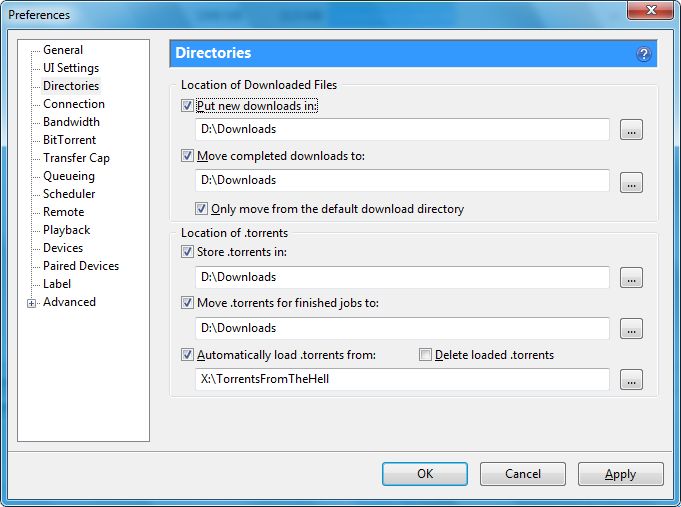Browse folder for auto-load .torrents path
Image resolution: width=681 pixels, height=507 pixels.
pyautogui.click(x=631, y=380)
